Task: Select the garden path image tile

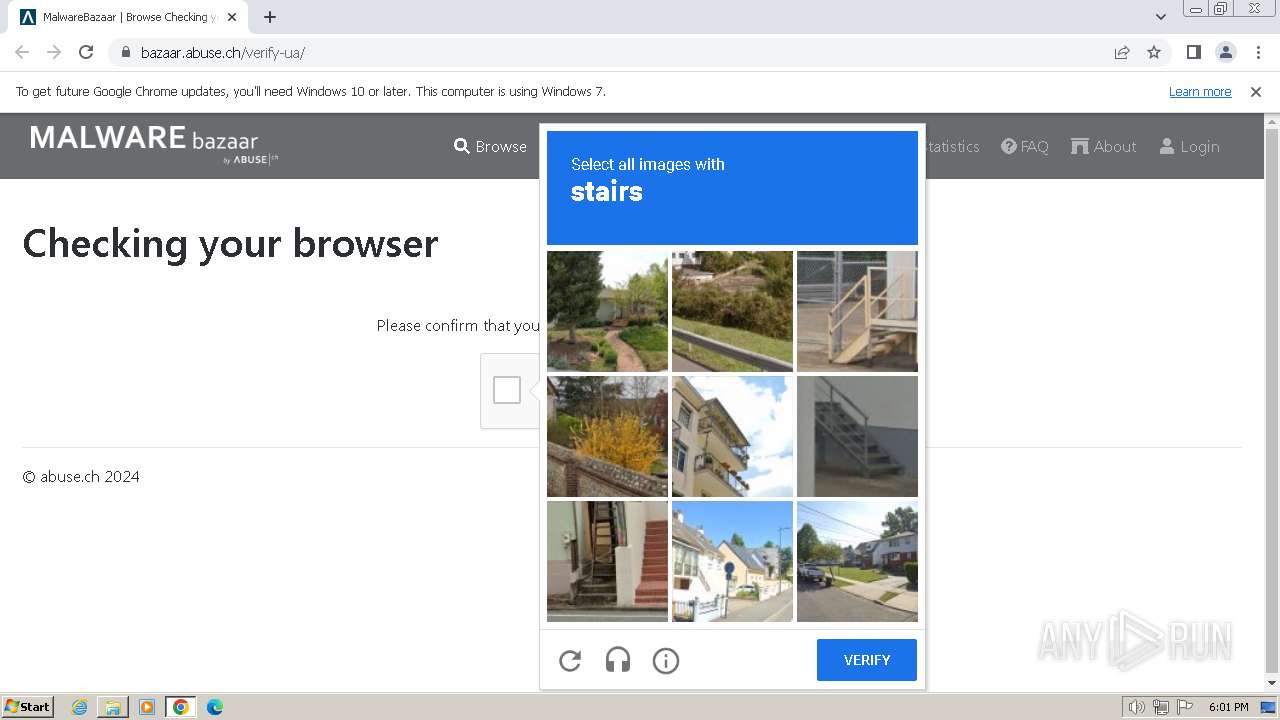Action: (x=607, y=311)
